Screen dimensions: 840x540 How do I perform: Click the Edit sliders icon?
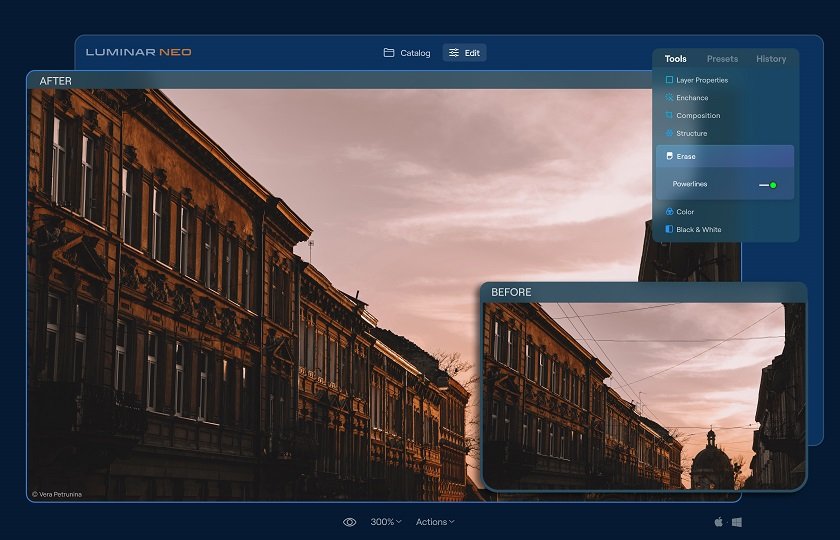point(454,52)
